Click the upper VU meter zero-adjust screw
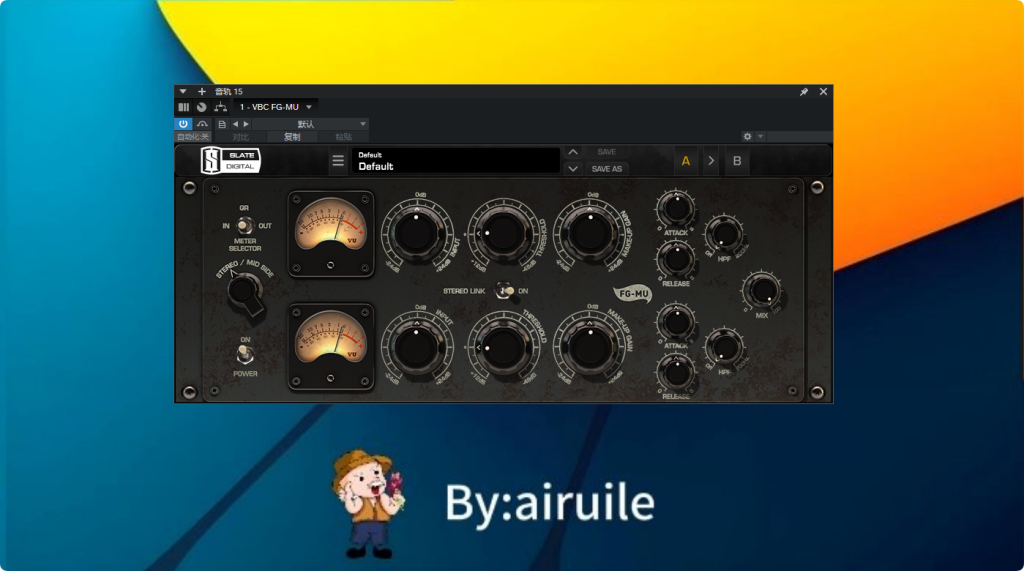 click(x=330, y=265)
